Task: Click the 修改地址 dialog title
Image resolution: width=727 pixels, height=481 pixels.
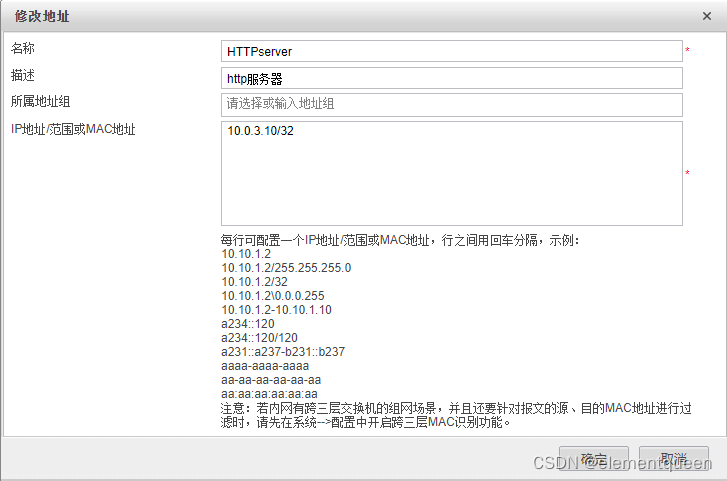Action: [42, 16]
